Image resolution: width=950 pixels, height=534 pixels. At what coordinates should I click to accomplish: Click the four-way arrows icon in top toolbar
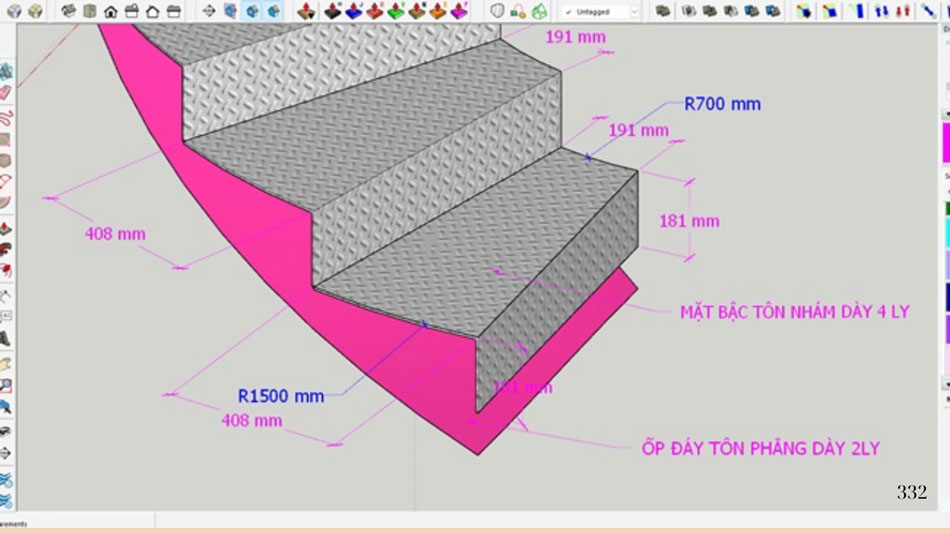click(x=209, y=11)
